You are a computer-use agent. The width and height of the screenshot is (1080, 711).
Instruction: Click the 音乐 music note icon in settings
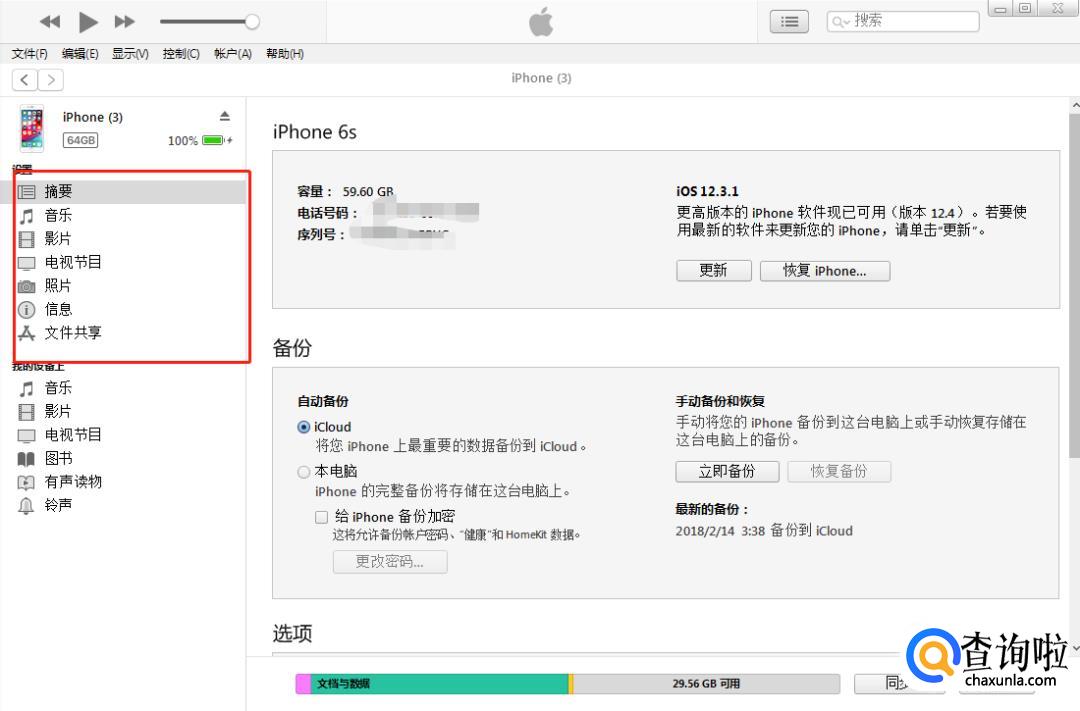tap(26, 216)
